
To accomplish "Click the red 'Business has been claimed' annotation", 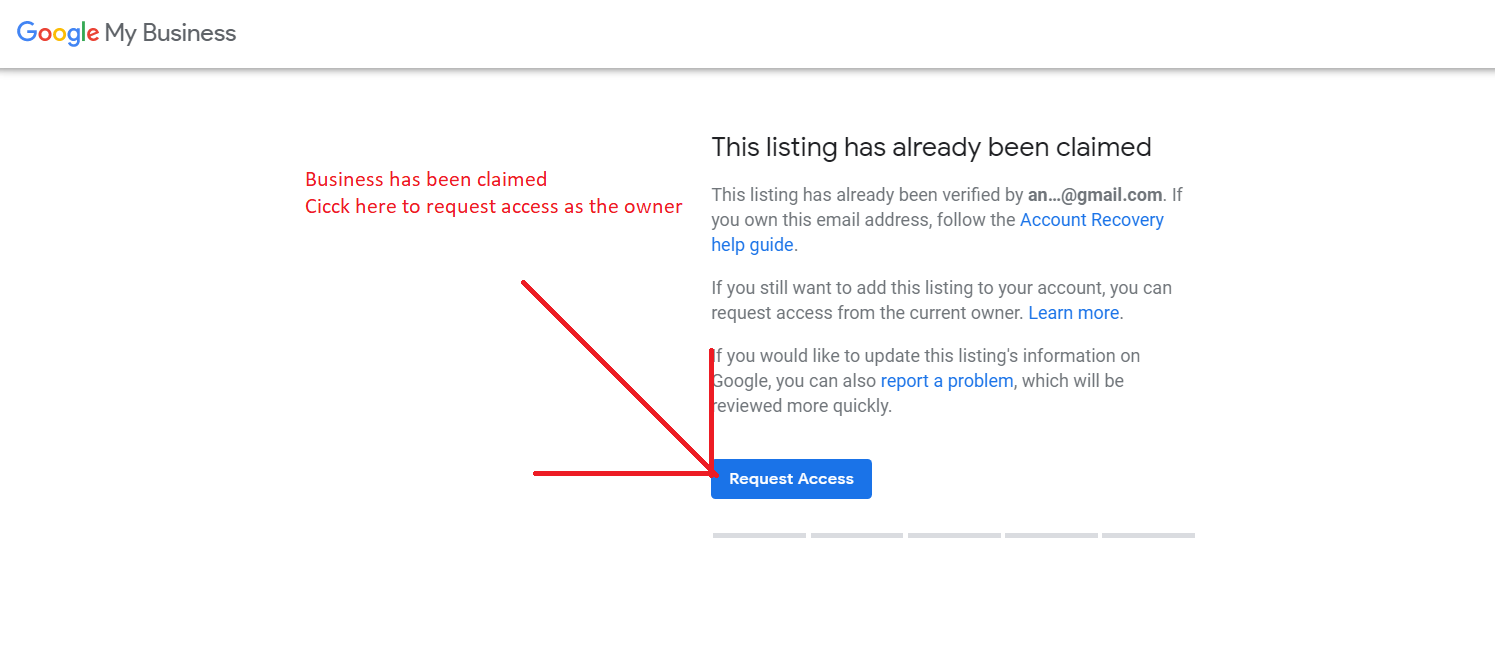I will (x=426, y=180).
